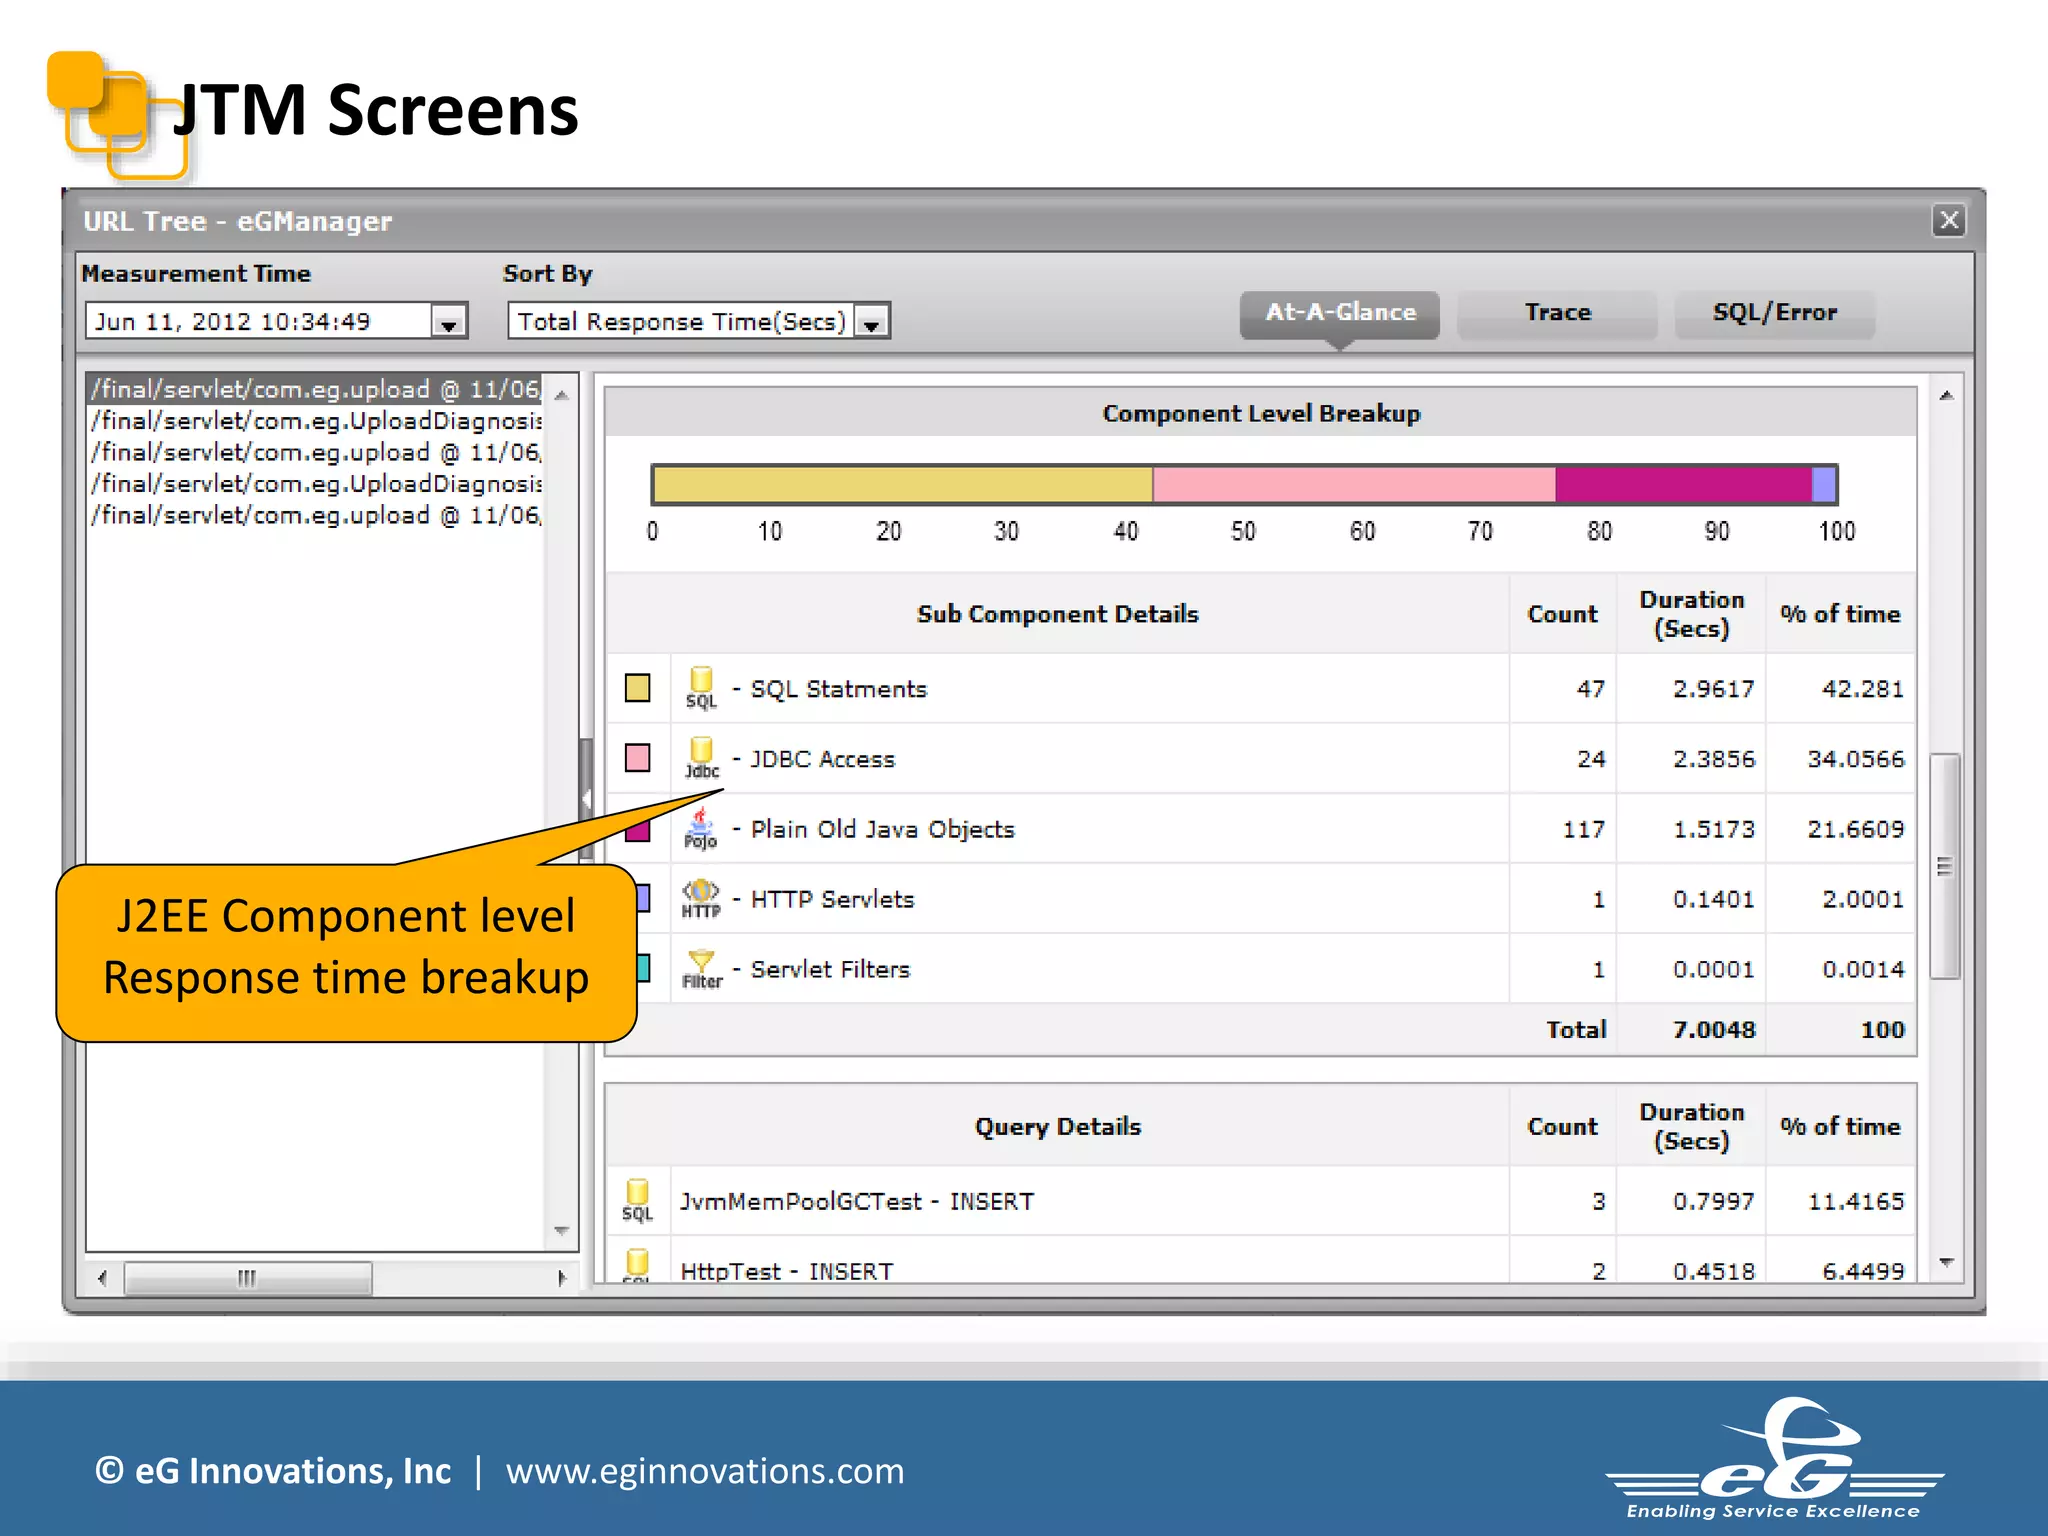Click the Pojo Java objects icon
This screenshot has width=2048, height=1536.
700,829
